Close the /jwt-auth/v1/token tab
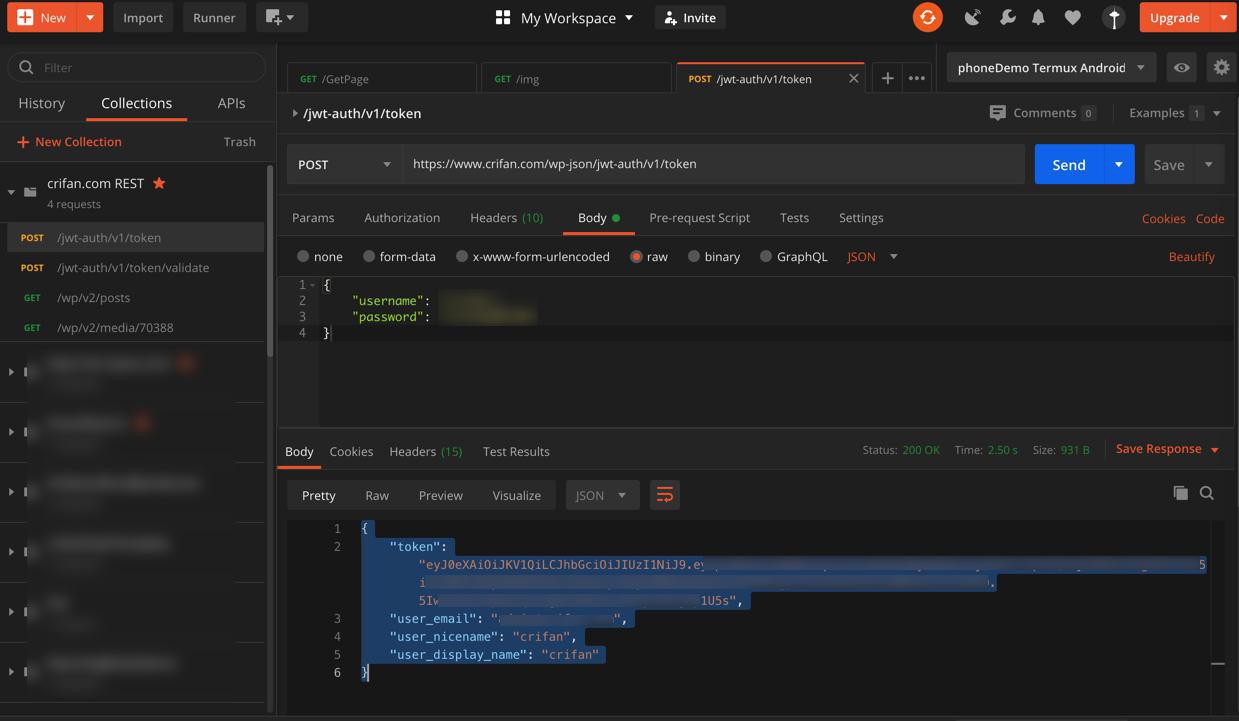The width and height of the screenshot is (1239, 721). [853, 78]
